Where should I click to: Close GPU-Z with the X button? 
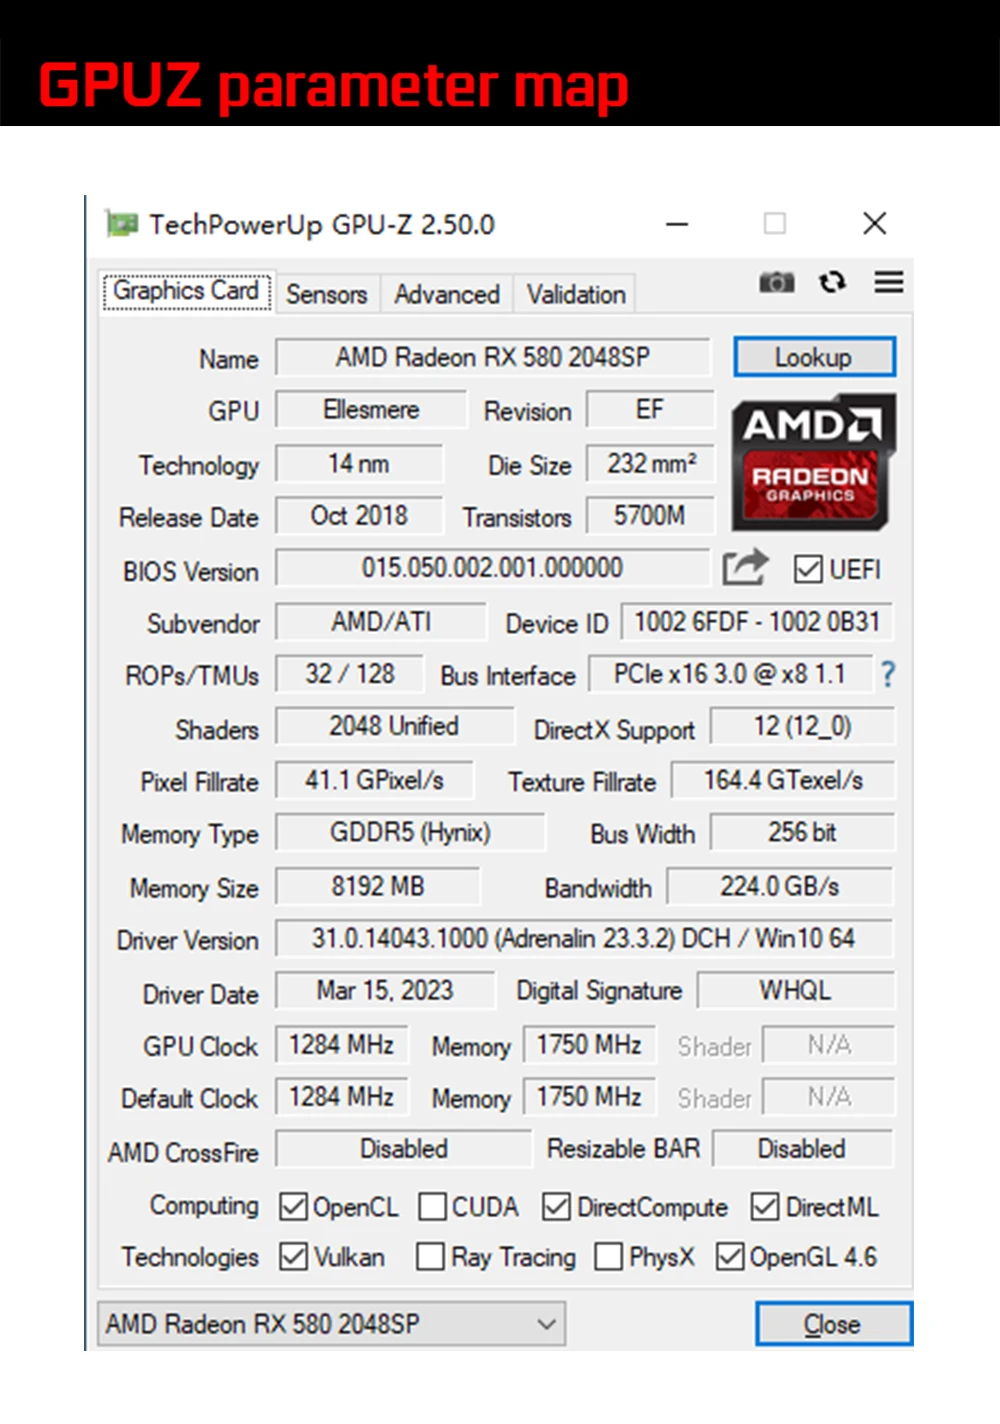(x=874, y=224)
